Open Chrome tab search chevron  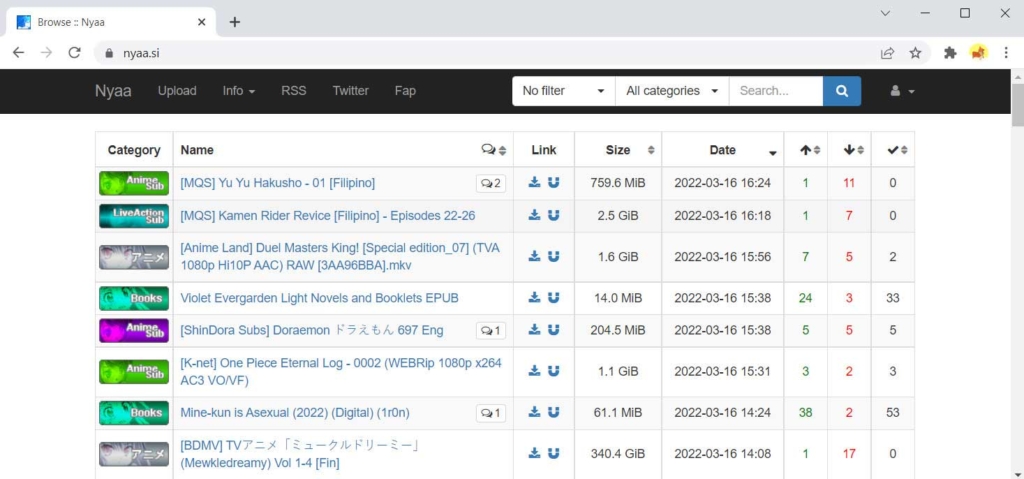[886, 13]
